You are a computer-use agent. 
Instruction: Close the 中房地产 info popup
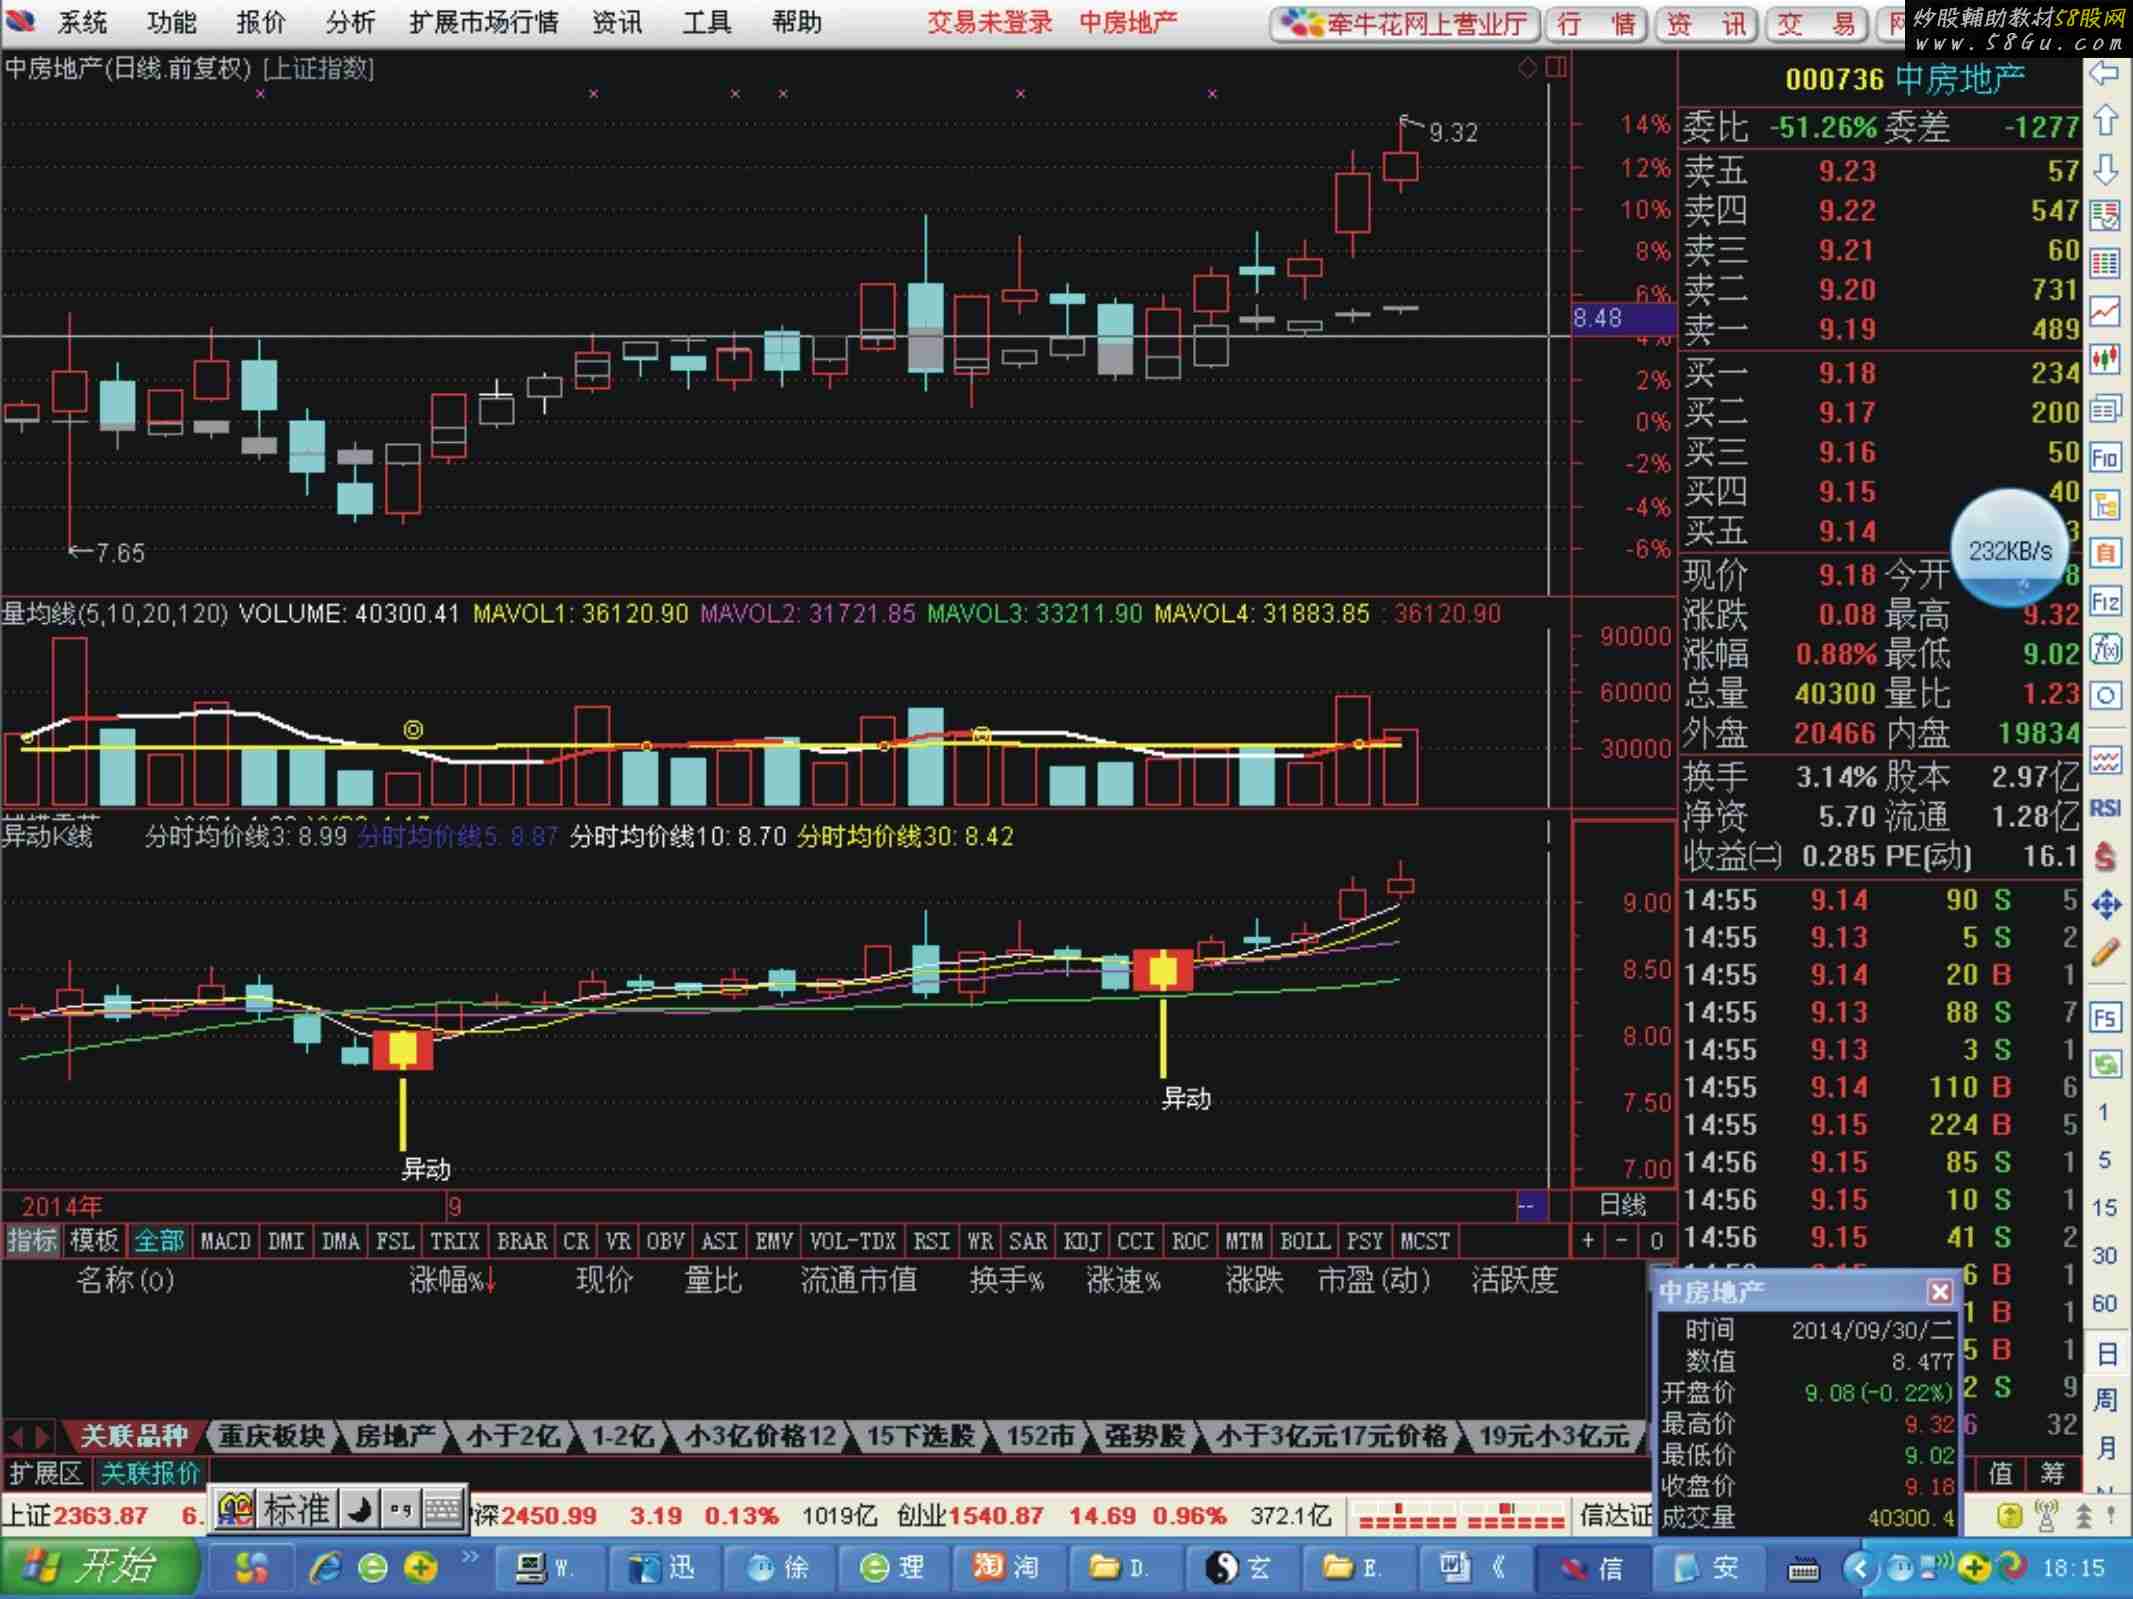point(1939,1292)
